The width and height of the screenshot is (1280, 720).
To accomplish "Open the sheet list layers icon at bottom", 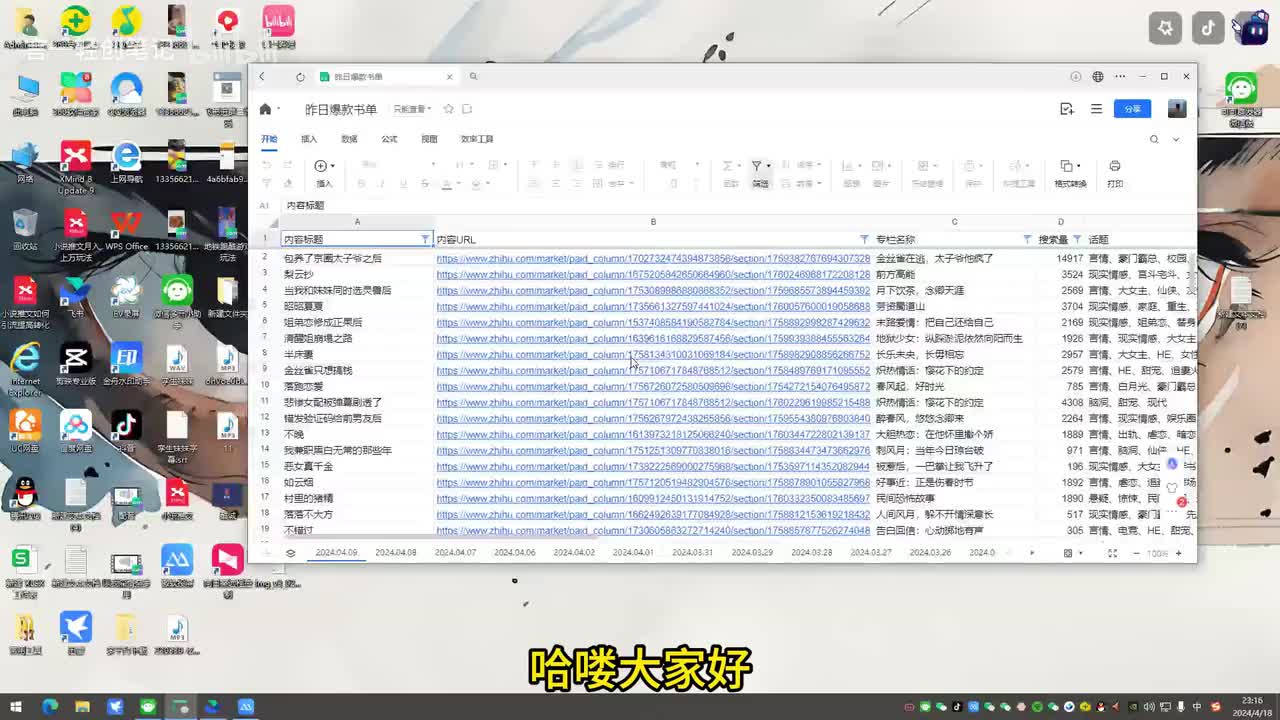I will [x=291, y=553].
